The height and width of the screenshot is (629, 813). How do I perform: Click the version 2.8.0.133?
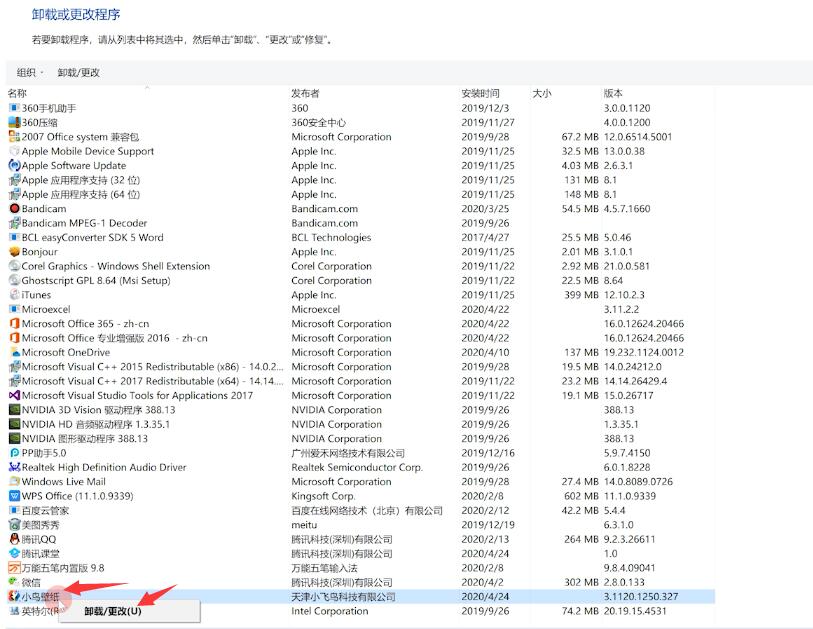pos(624,582)
